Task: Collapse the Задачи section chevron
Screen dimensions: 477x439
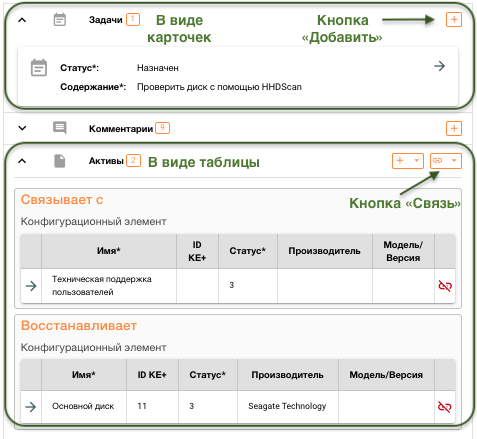Action: pos(22,20)
